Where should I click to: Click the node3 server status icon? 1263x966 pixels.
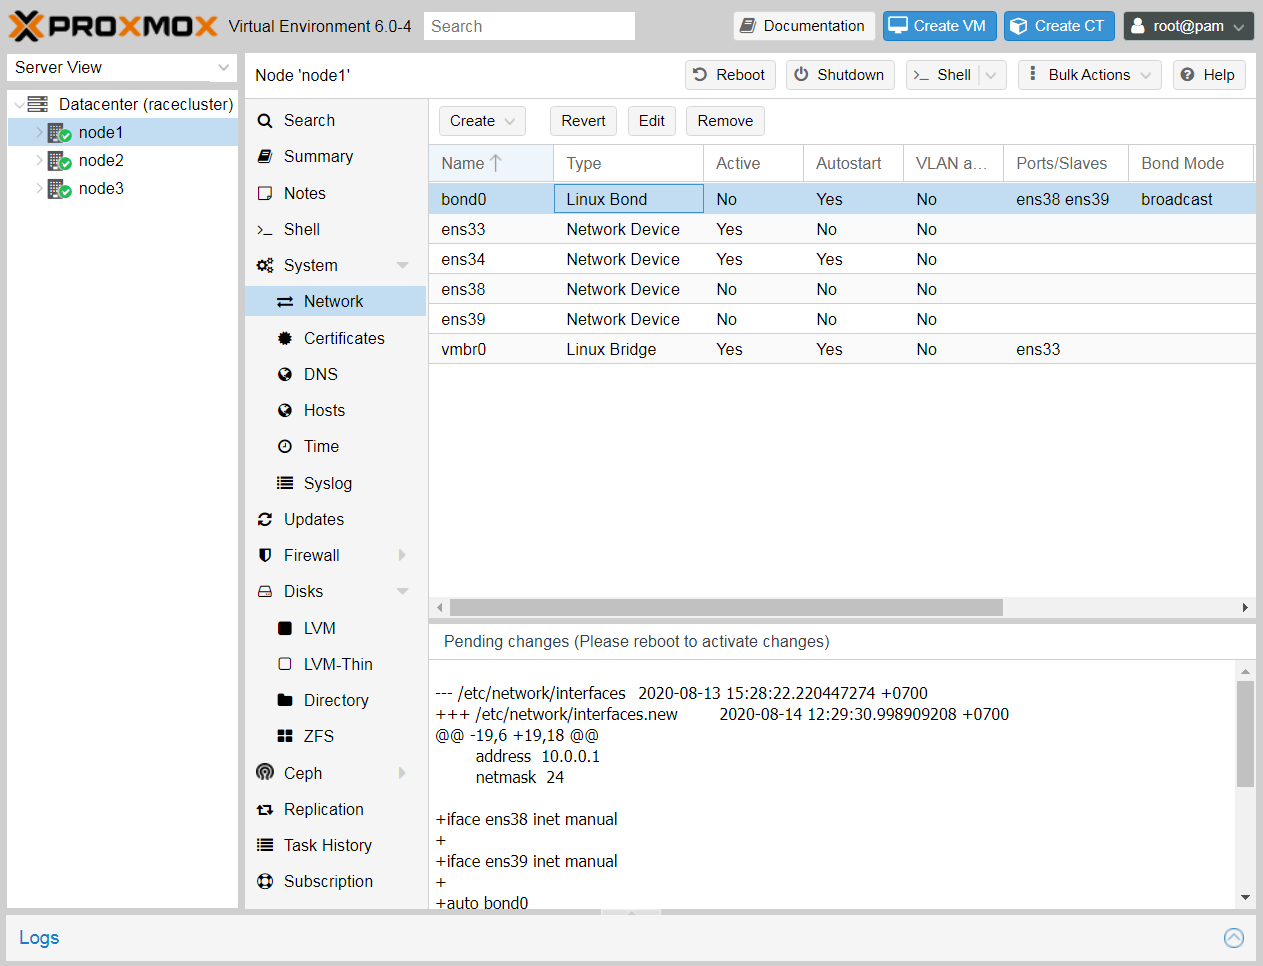pyautogui.click(x=59, y=188)
